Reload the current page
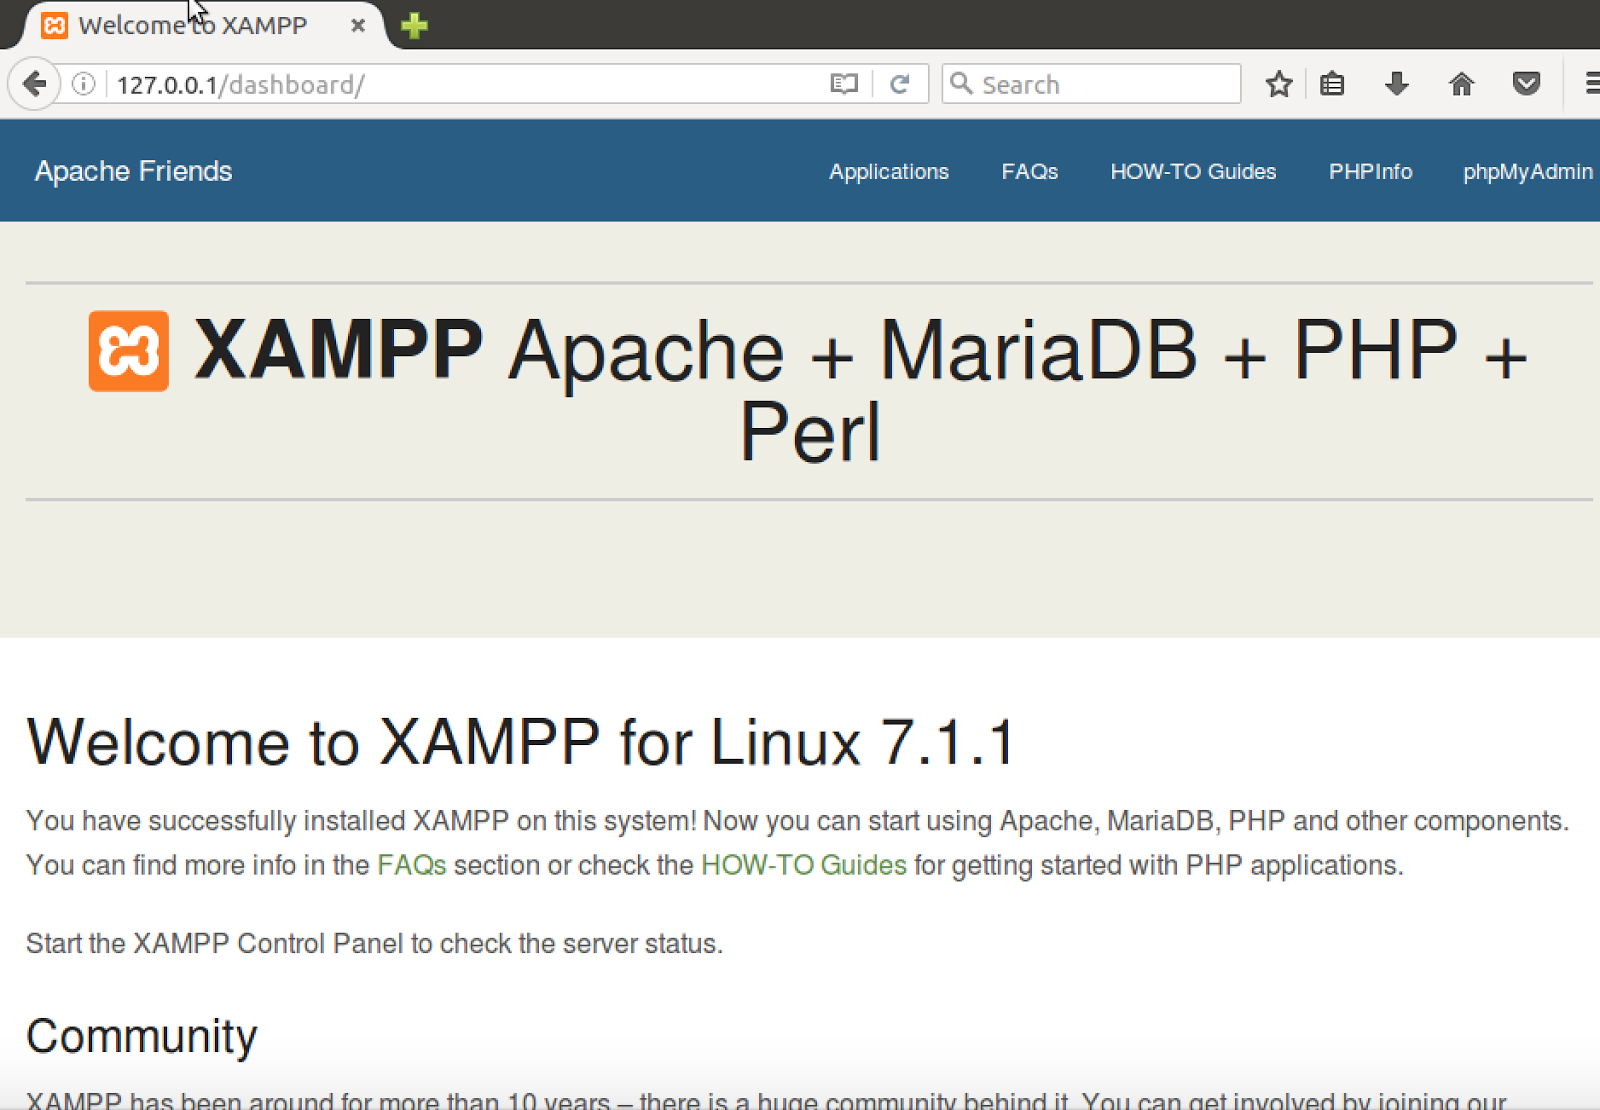This screenshot has width=1600, height=1110. click(x=899, y=84)
